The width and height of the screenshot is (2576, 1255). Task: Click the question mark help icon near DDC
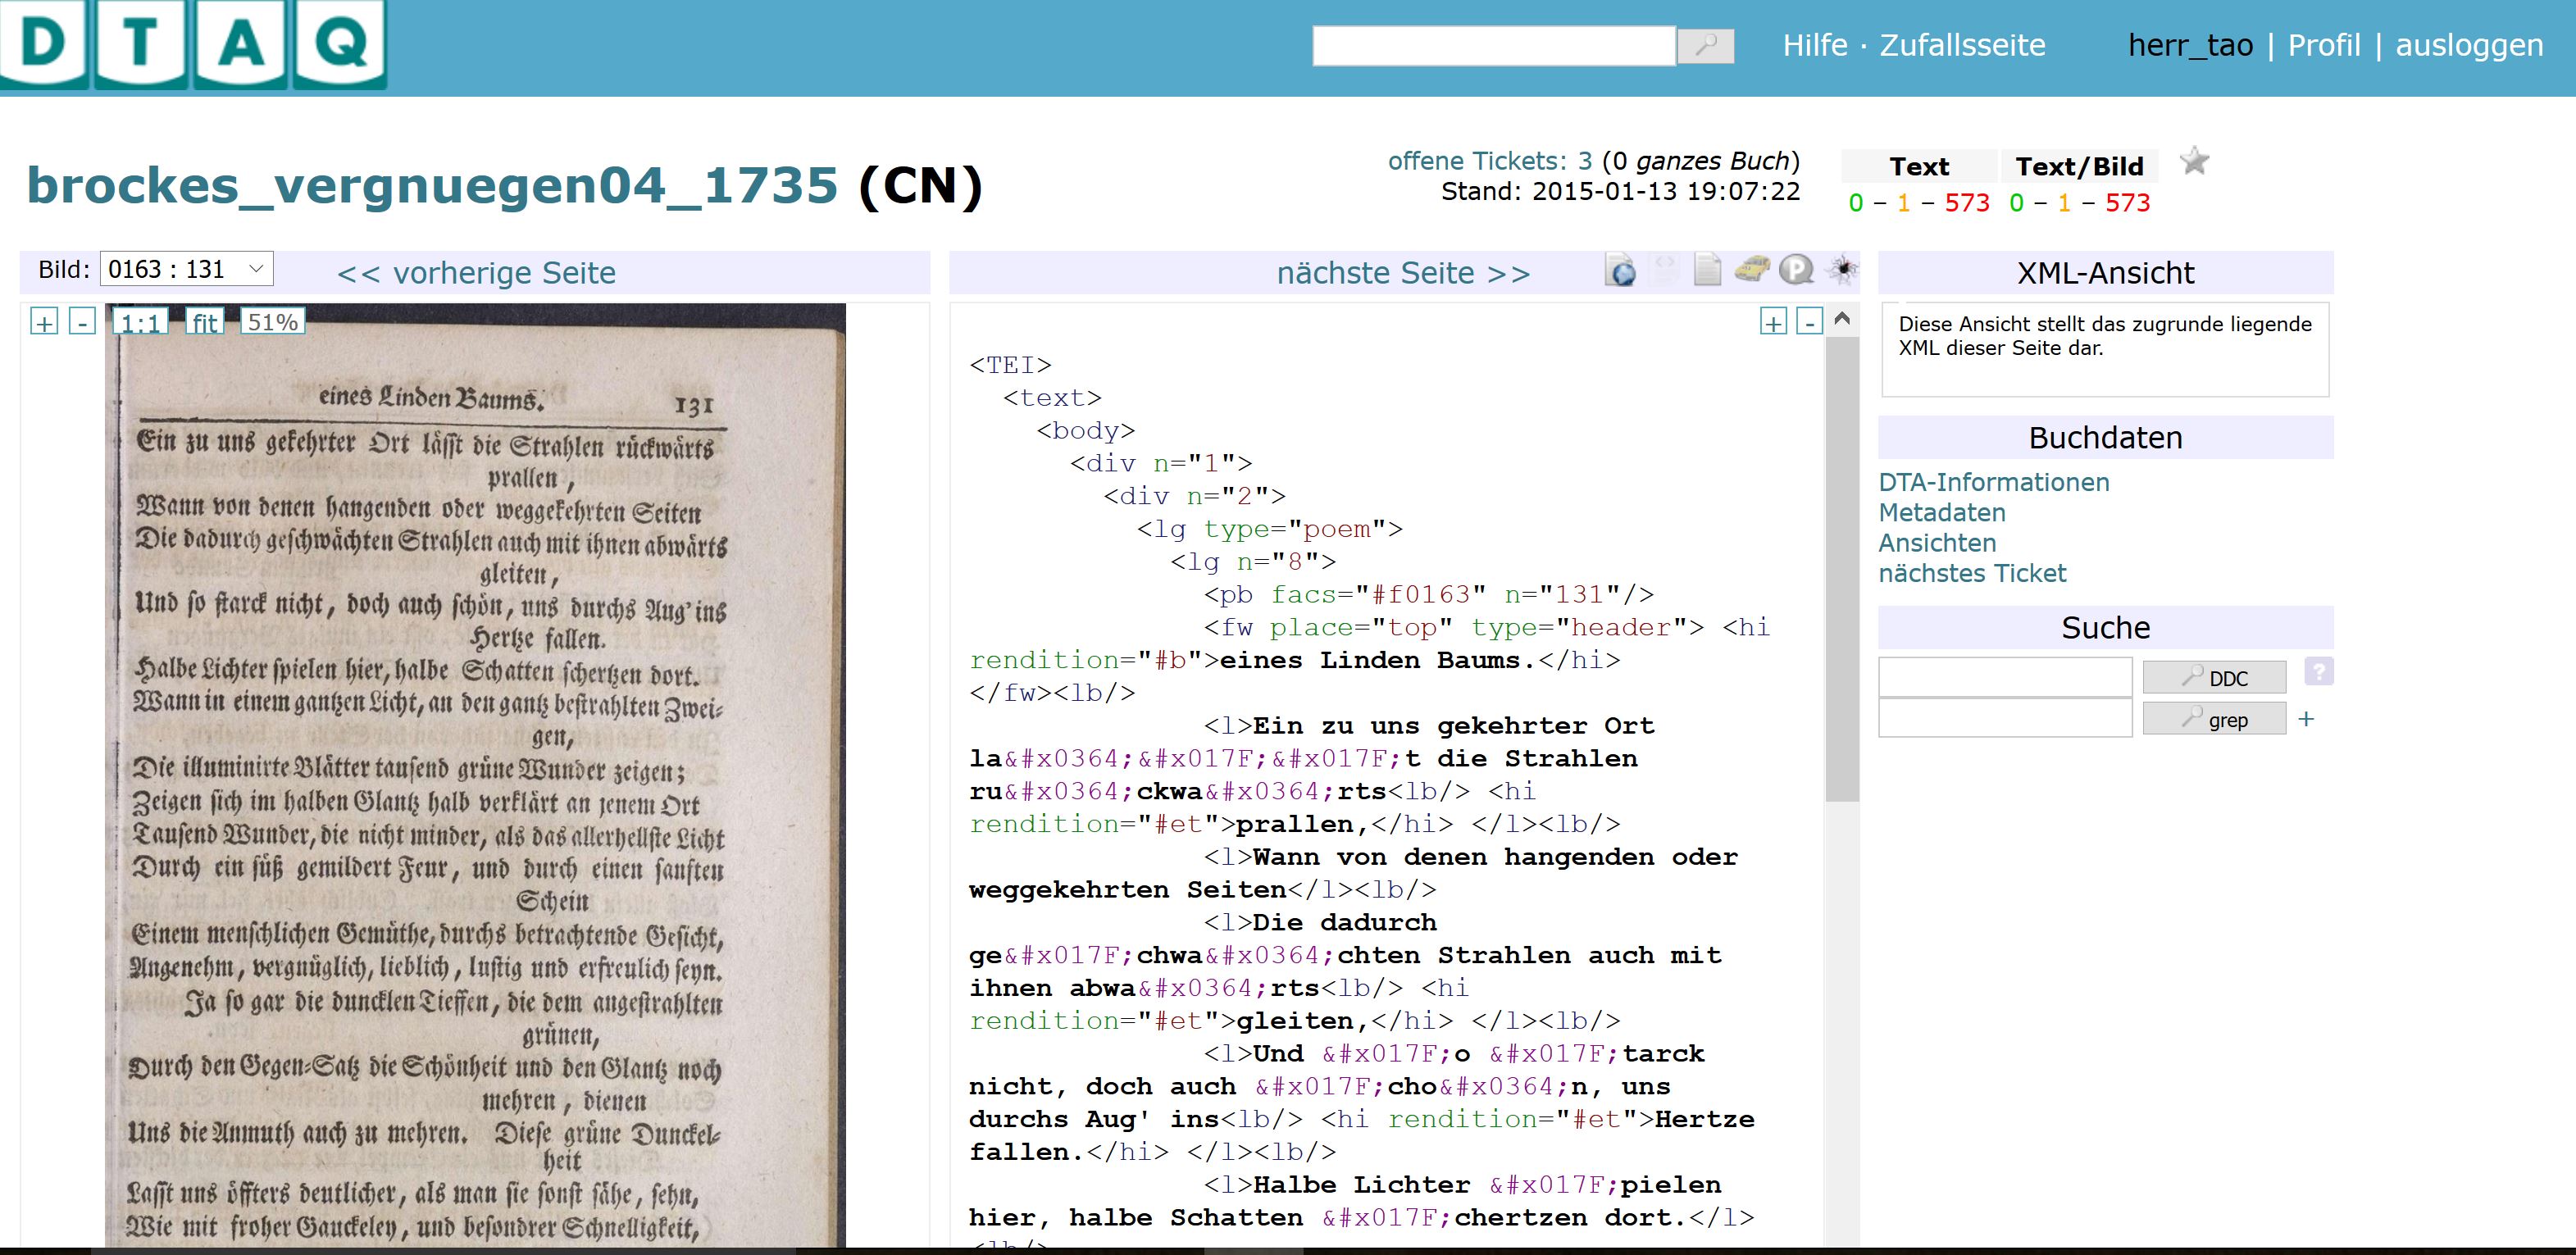(x=2318, y=671)
